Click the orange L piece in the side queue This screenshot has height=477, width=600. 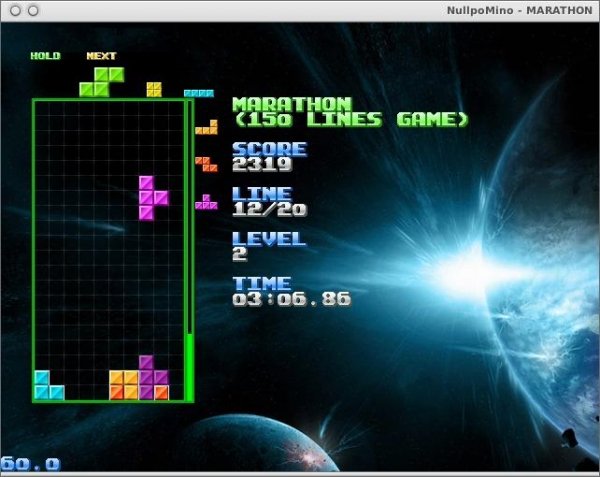(x=207, y=127)
